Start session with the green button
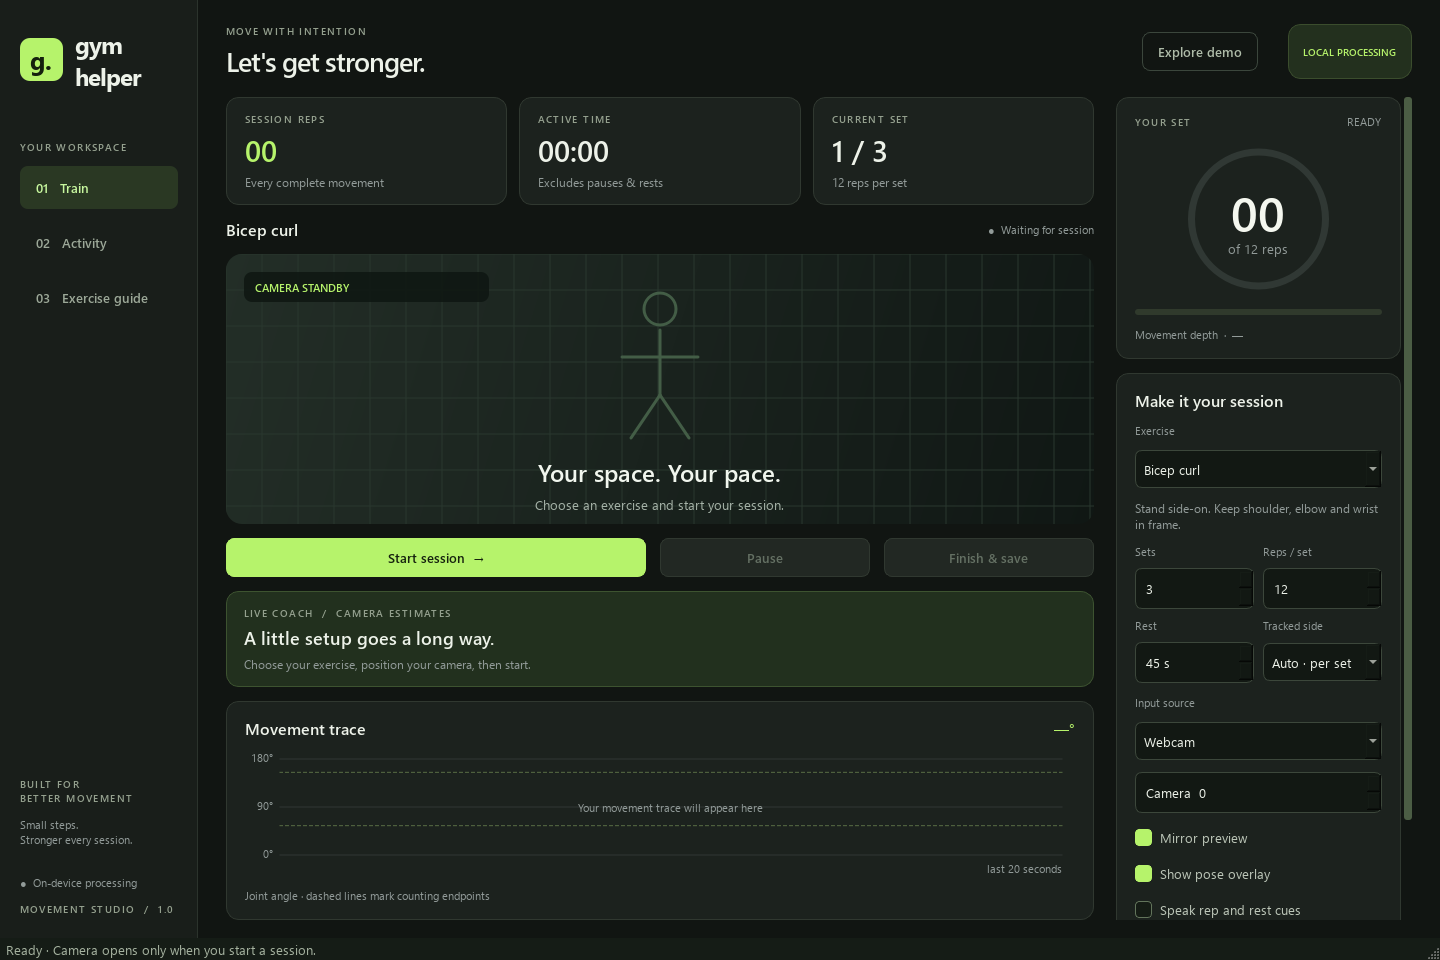 [436, 558]
